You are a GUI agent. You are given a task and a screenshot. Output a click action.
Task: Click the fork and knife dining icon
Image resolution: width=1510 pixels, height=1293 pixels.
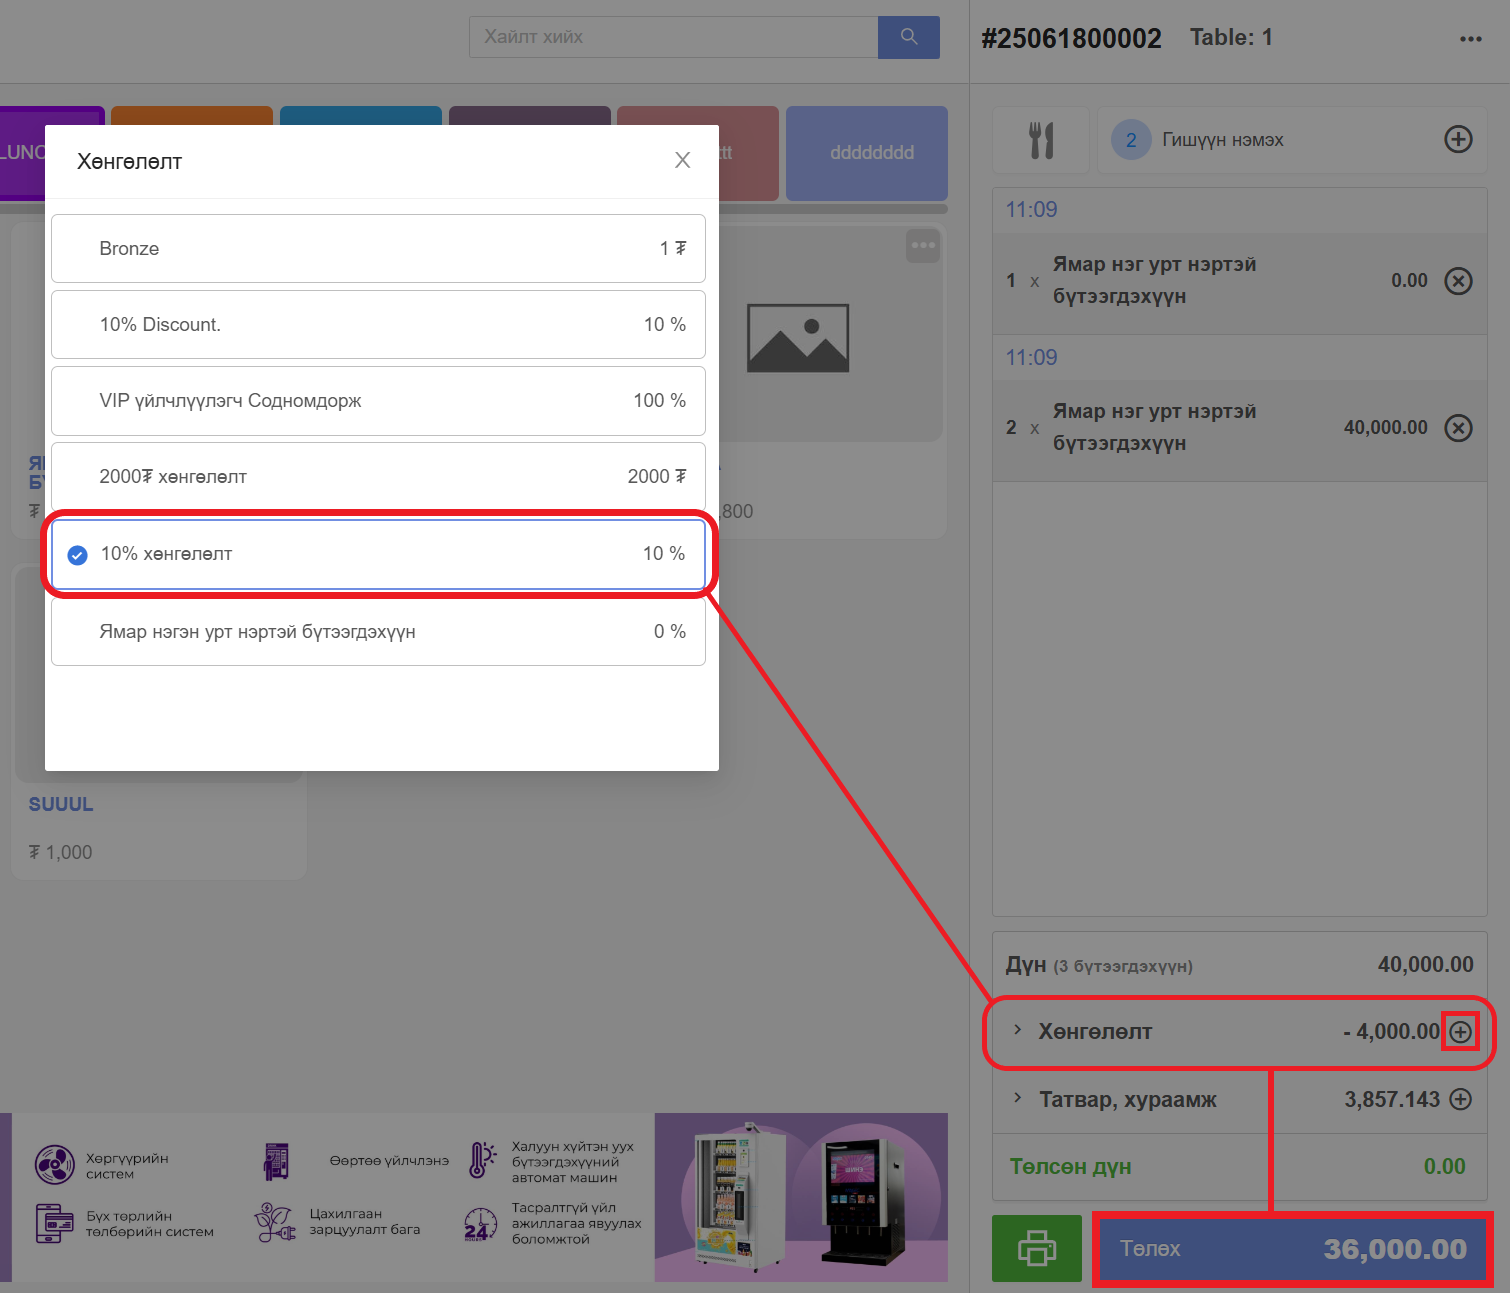pyautogui.click(x=1041, y=140)
